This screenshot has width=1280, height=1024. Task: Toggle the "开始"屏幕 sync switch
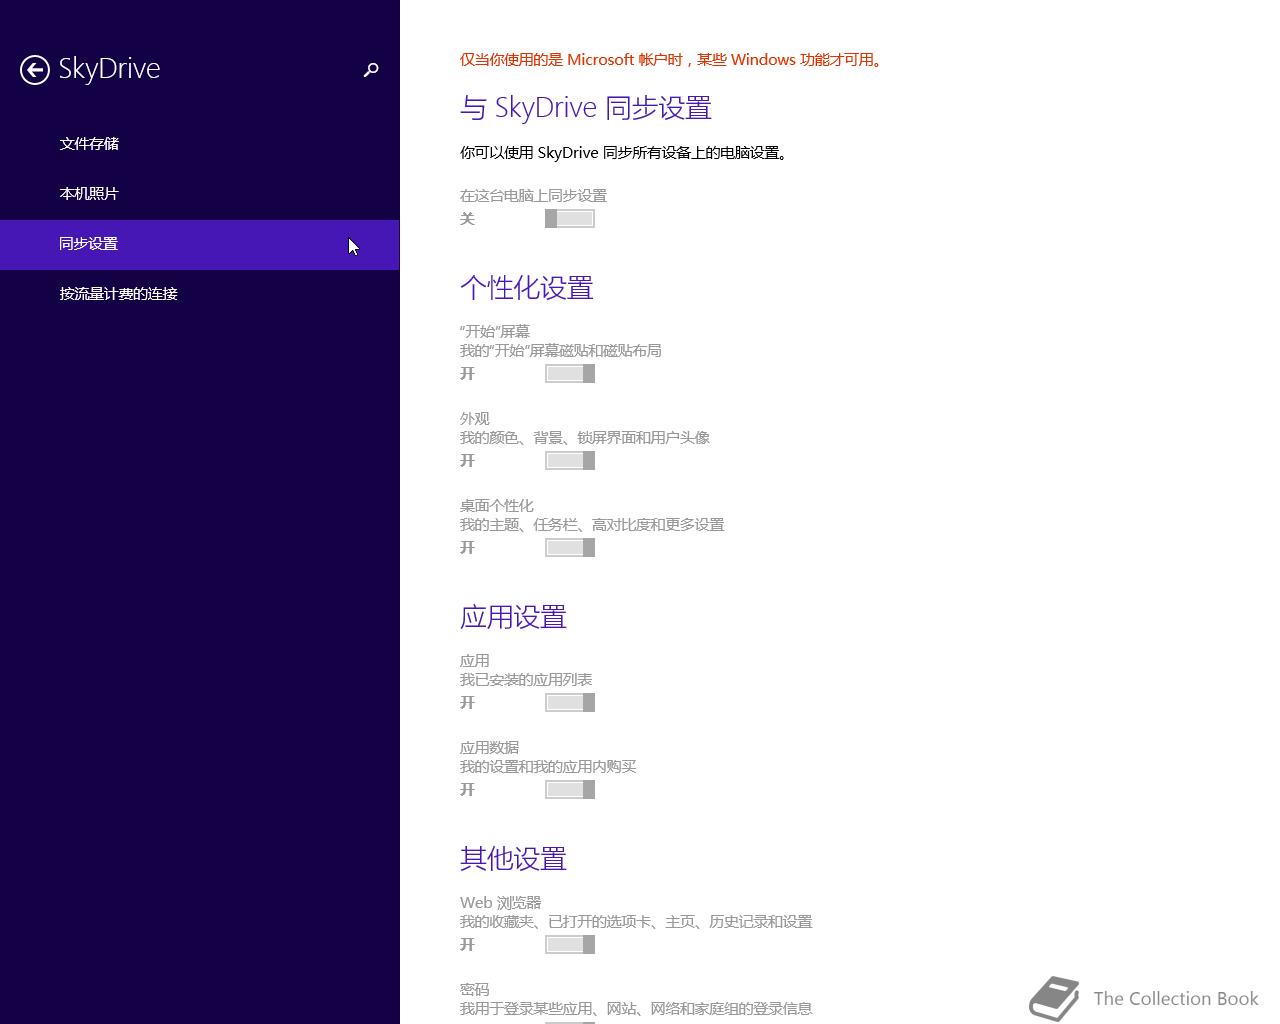pyautogui.click(x=570, y=374)
